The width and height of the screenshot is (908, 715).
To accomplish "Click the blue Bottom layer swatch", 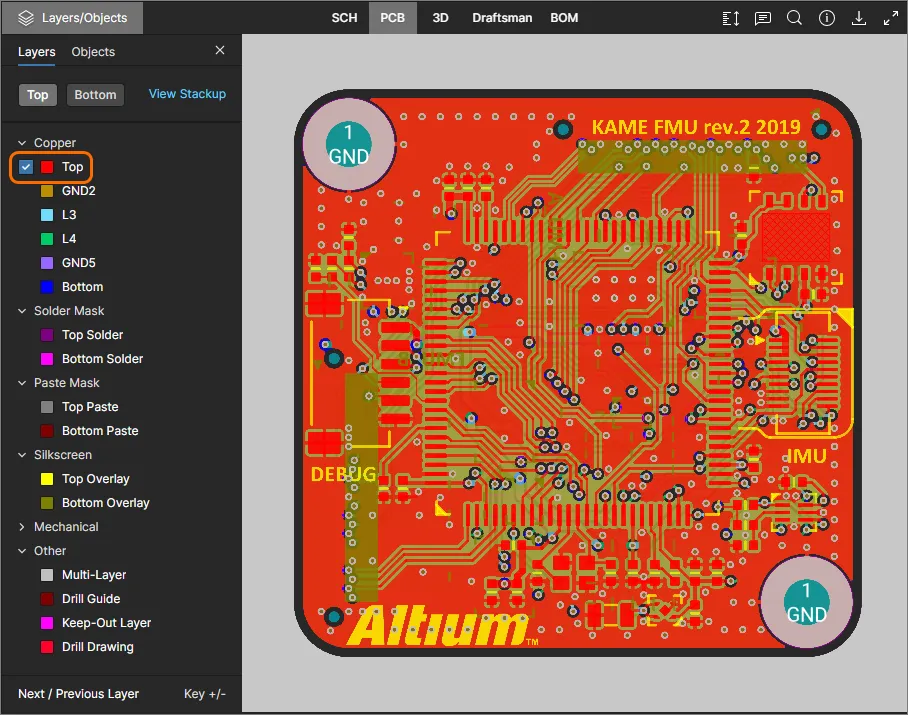I will tap(47, 287).
